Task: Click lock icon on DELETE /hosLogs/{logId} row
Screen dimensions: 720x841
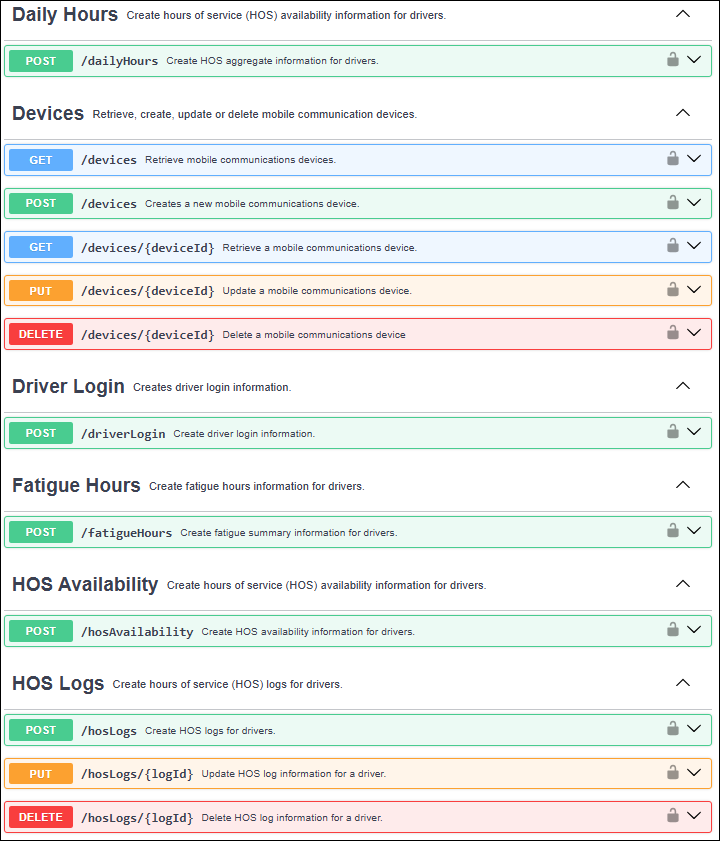Action: pos(673,816)
